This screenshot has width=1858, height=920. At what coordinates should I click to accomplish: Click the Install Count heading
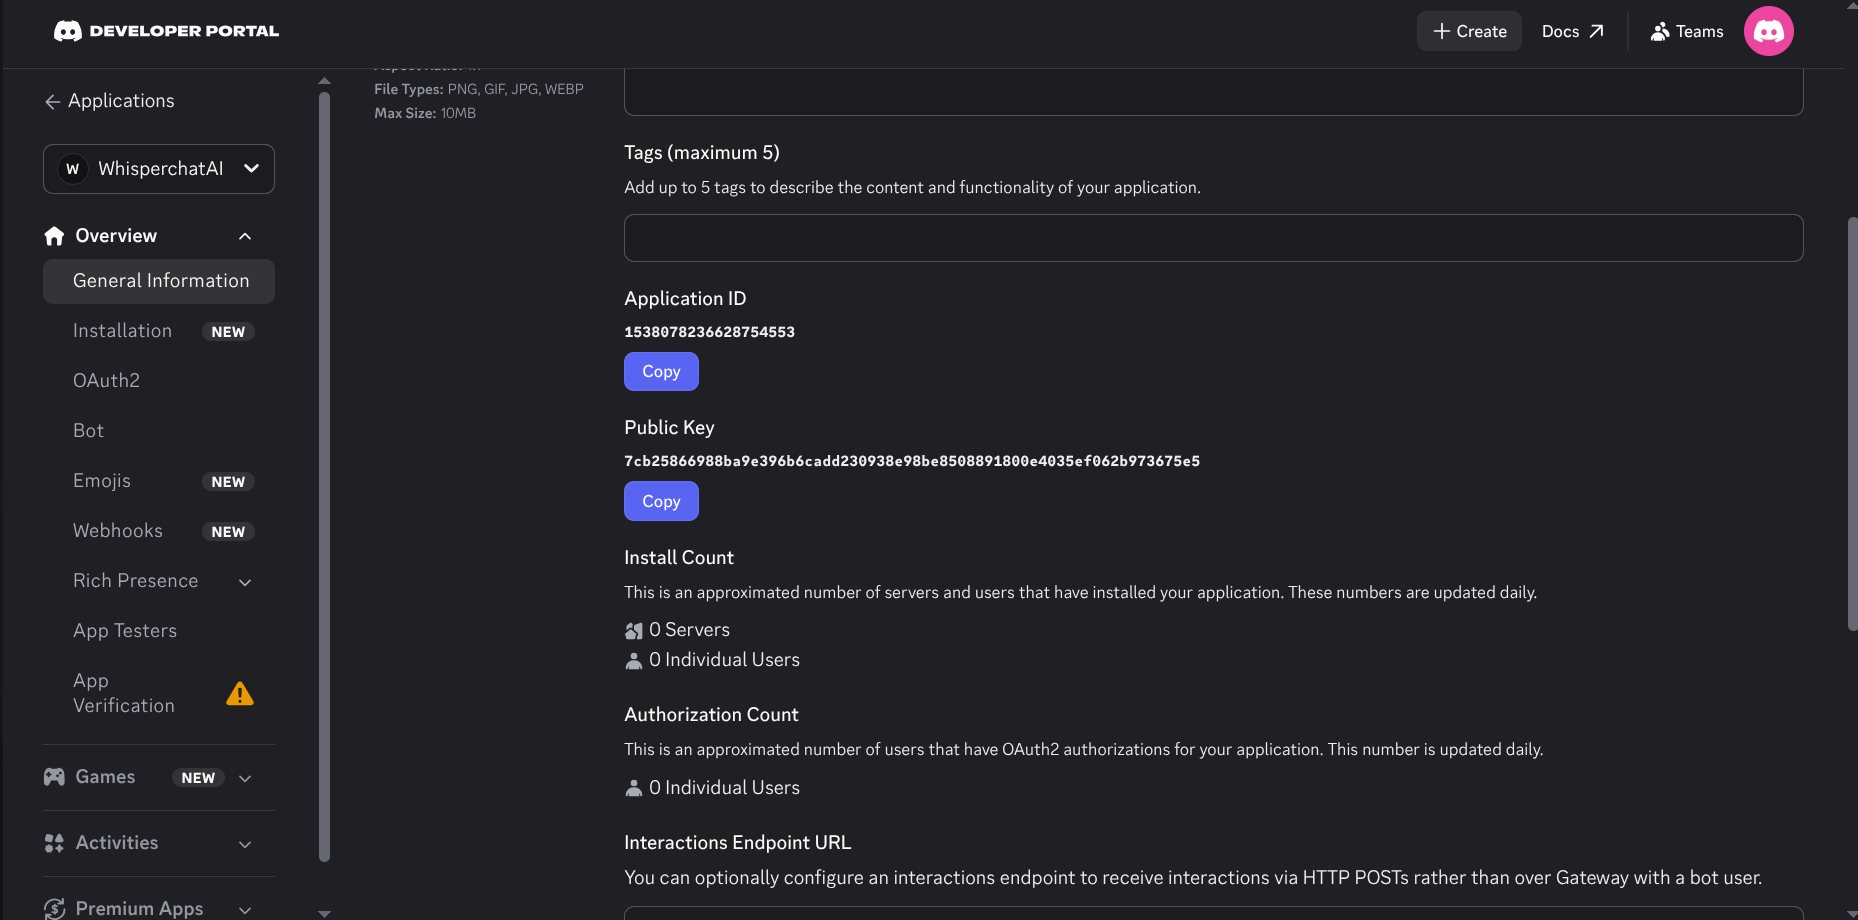(x=679, y=558)
